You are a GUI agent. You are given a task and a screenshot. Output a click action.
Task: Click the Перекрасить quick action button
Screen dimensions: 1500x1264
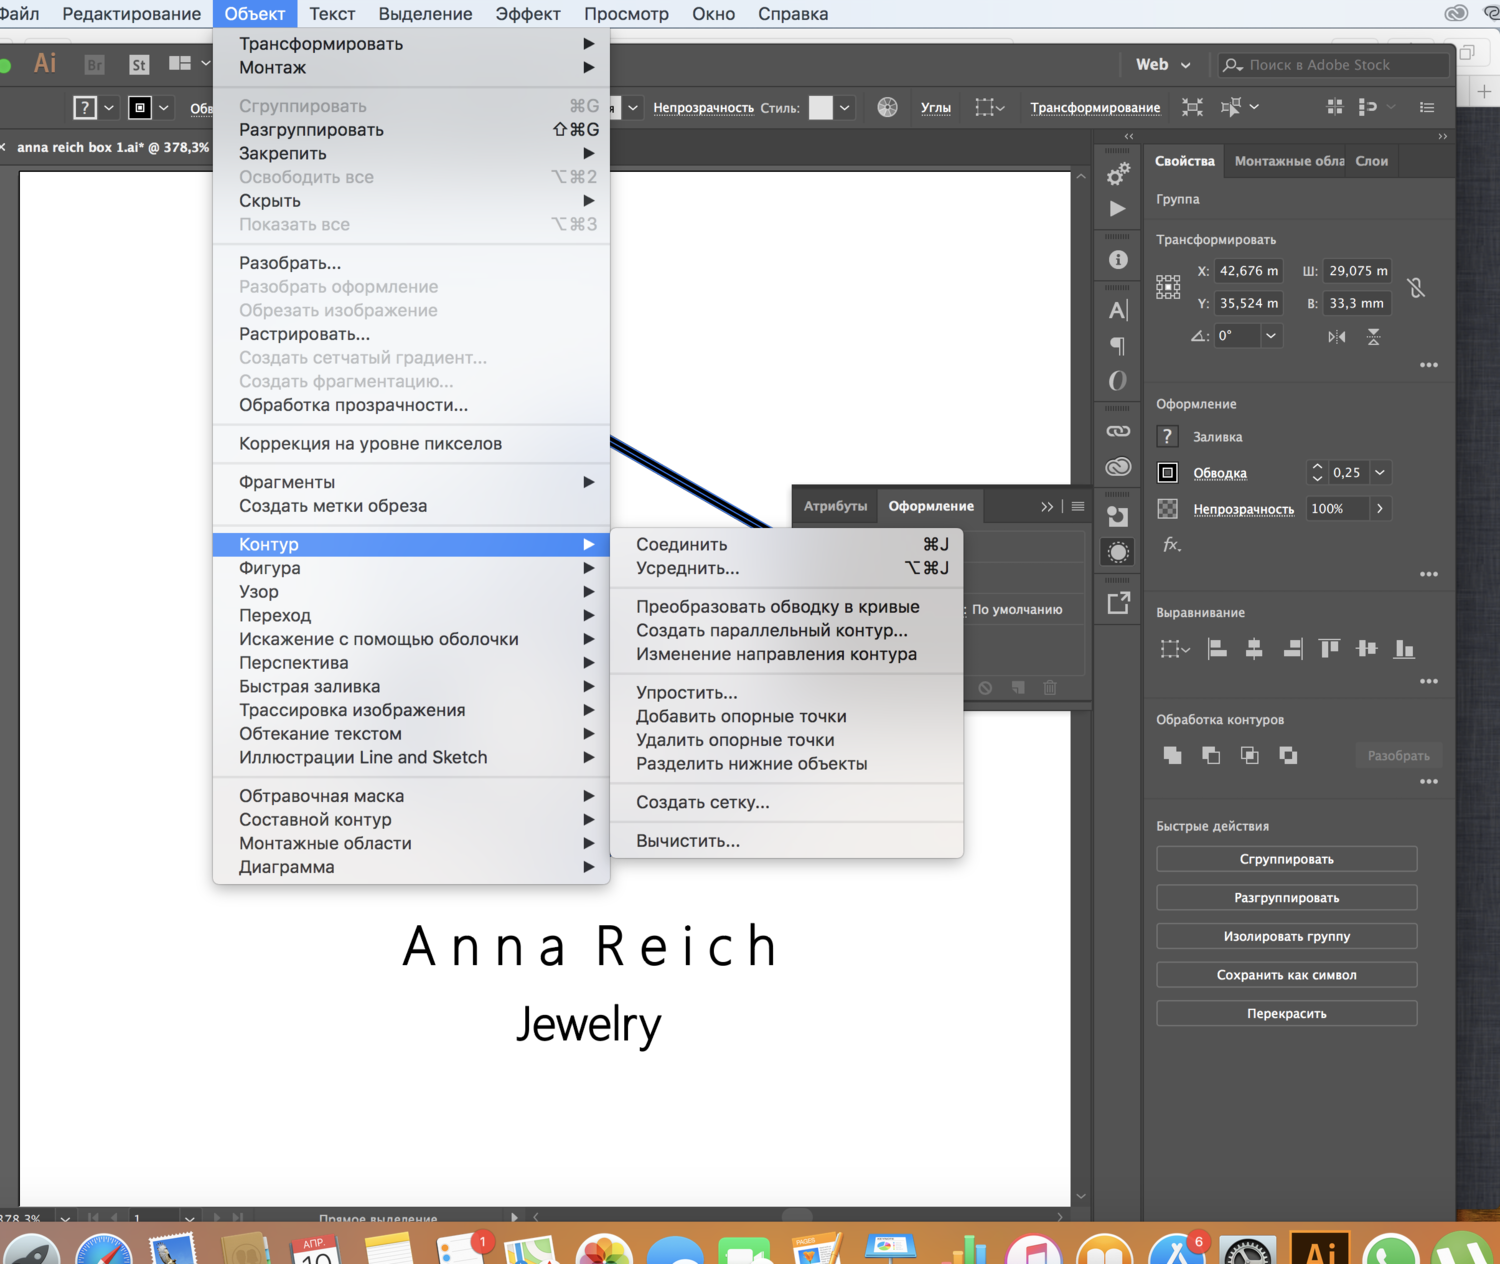1286,1013
